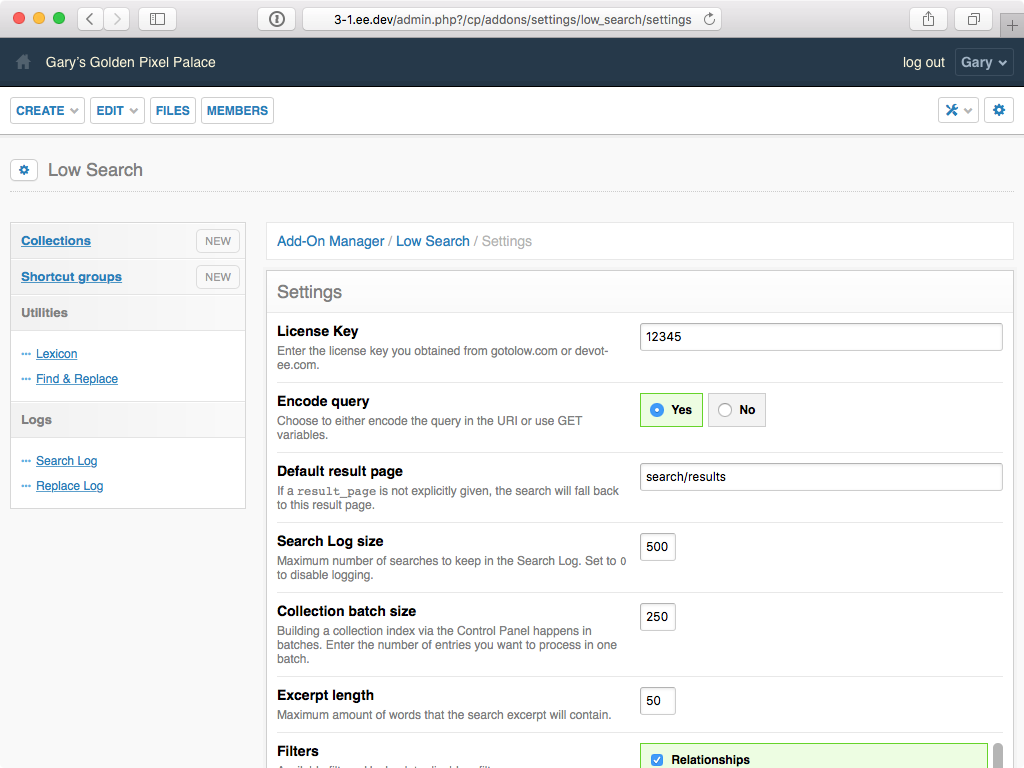Image resolution: width=1024 pixels, height=768 pixels.
Task: Focus the Excerpt length field
Action: pyautogui.click(x=658, y=701)
